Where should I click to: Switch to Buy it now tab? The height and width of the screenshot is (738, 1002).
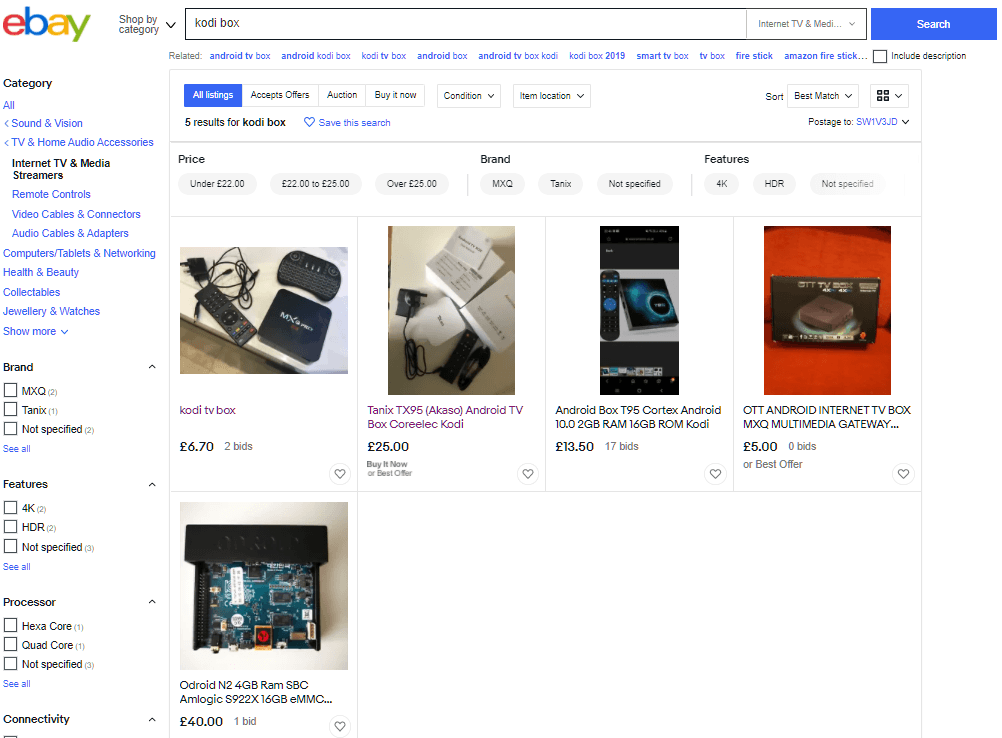396,95
